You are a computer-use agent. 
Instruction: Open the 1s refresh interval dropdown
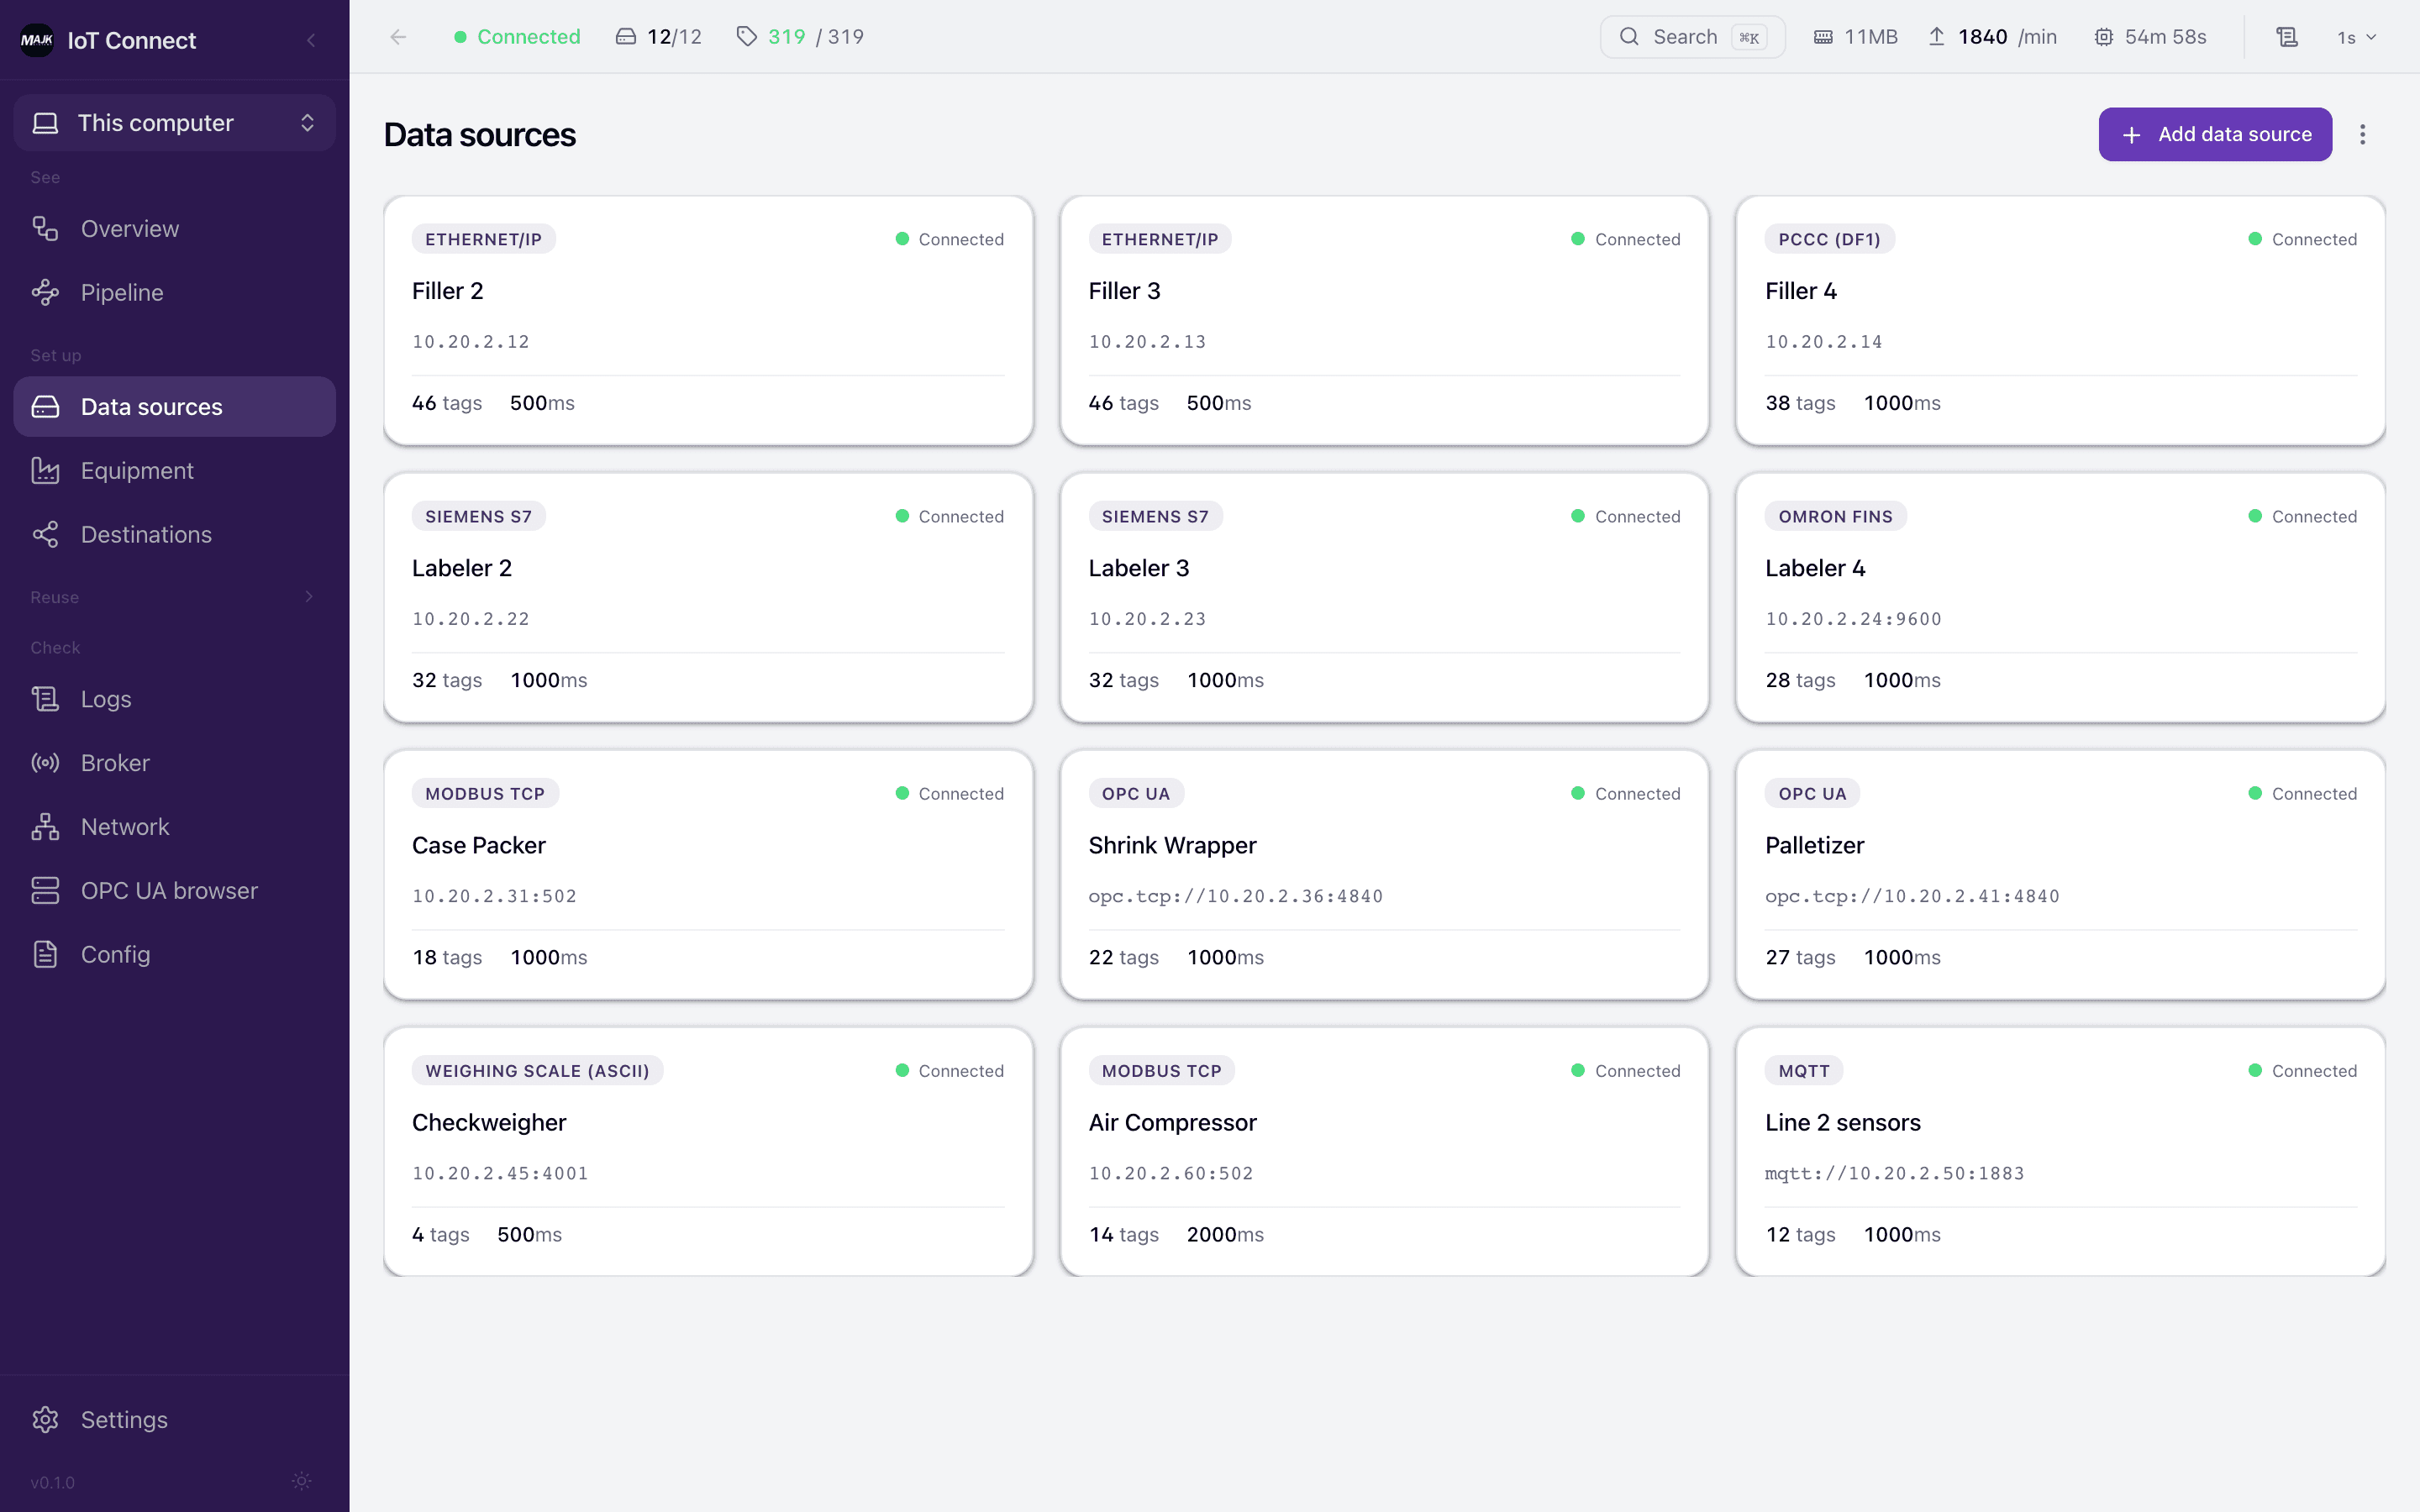coord(2356,37)
